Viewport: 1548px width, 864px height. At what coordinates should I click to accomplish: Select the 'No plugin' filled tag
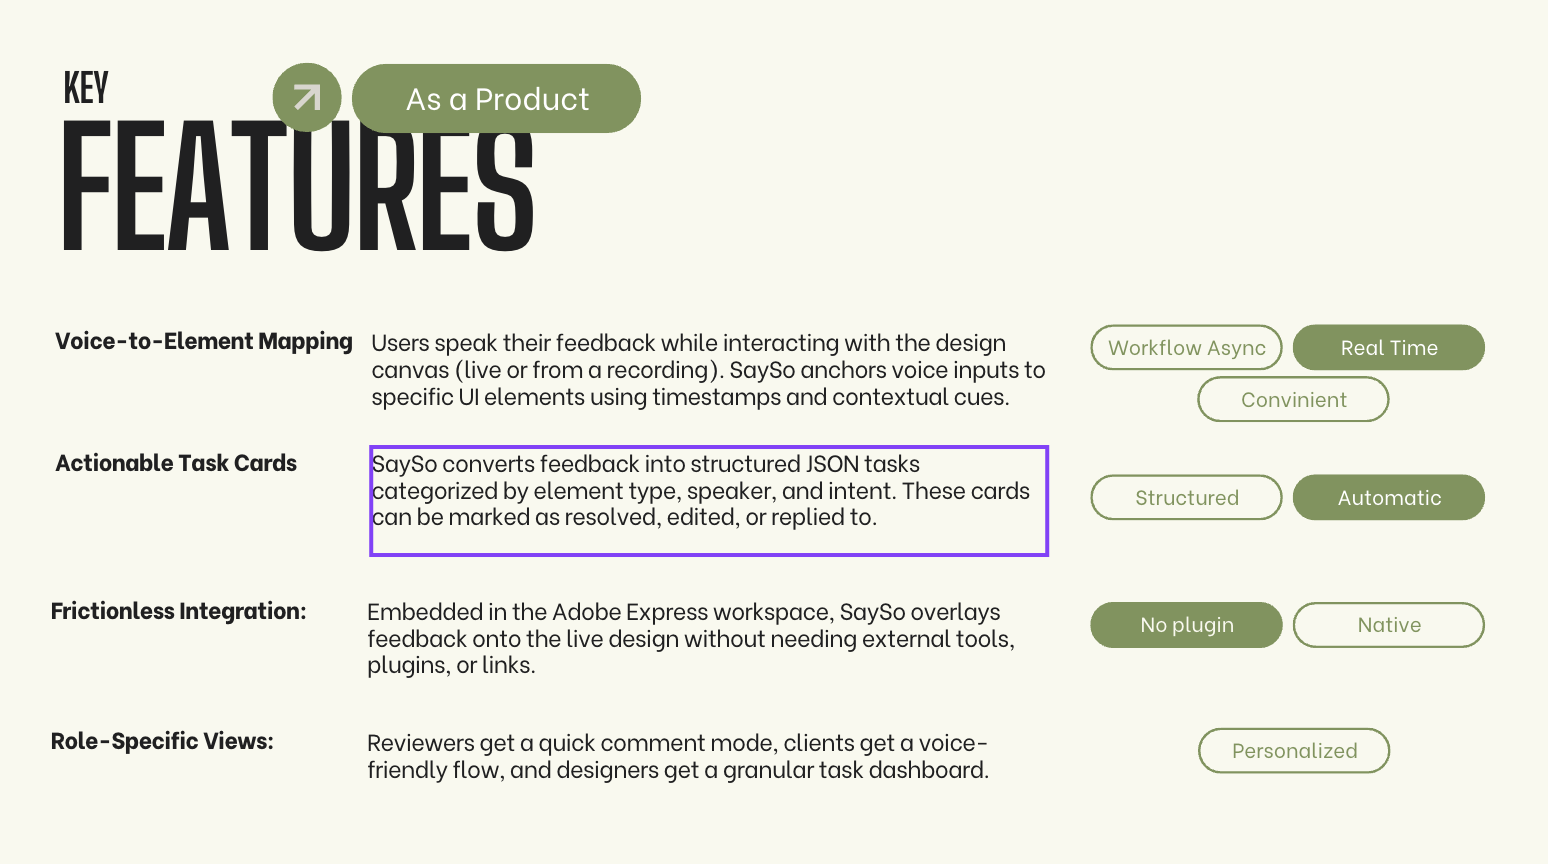point(1186,625)
